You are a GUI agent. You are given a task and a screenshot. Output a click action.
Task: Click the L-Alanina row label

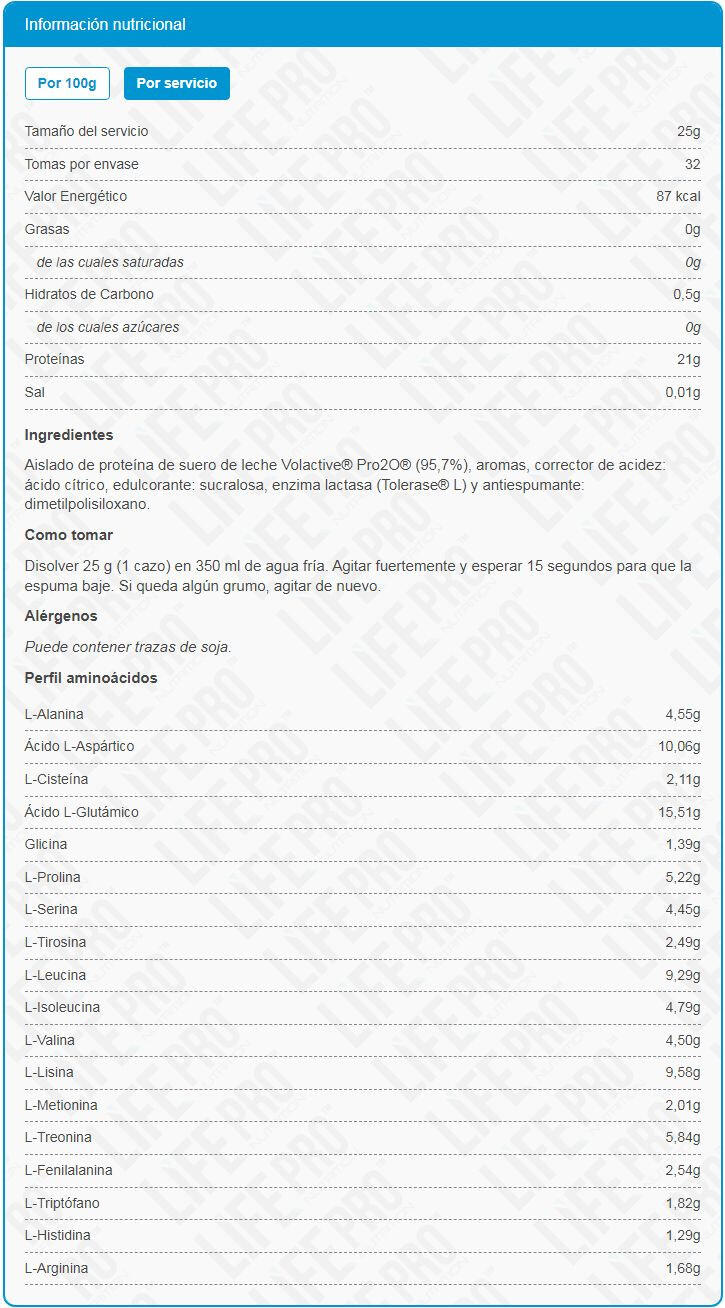point(54,714)
